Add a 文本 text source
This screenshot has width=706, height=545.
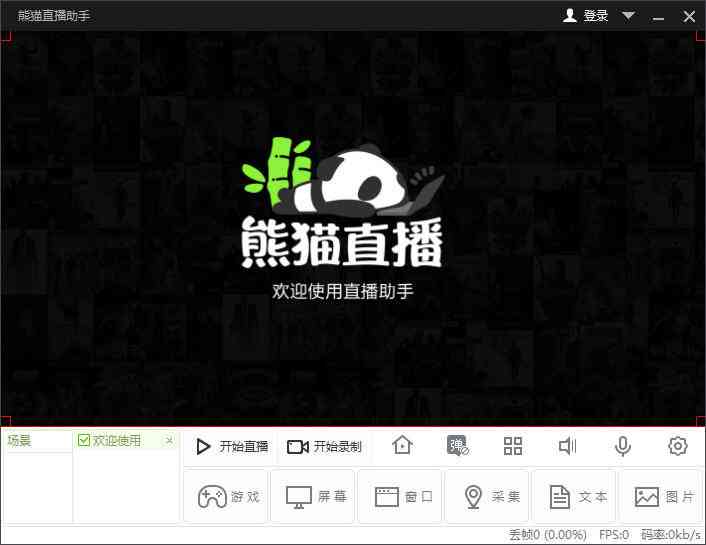(x=575, y=496)
